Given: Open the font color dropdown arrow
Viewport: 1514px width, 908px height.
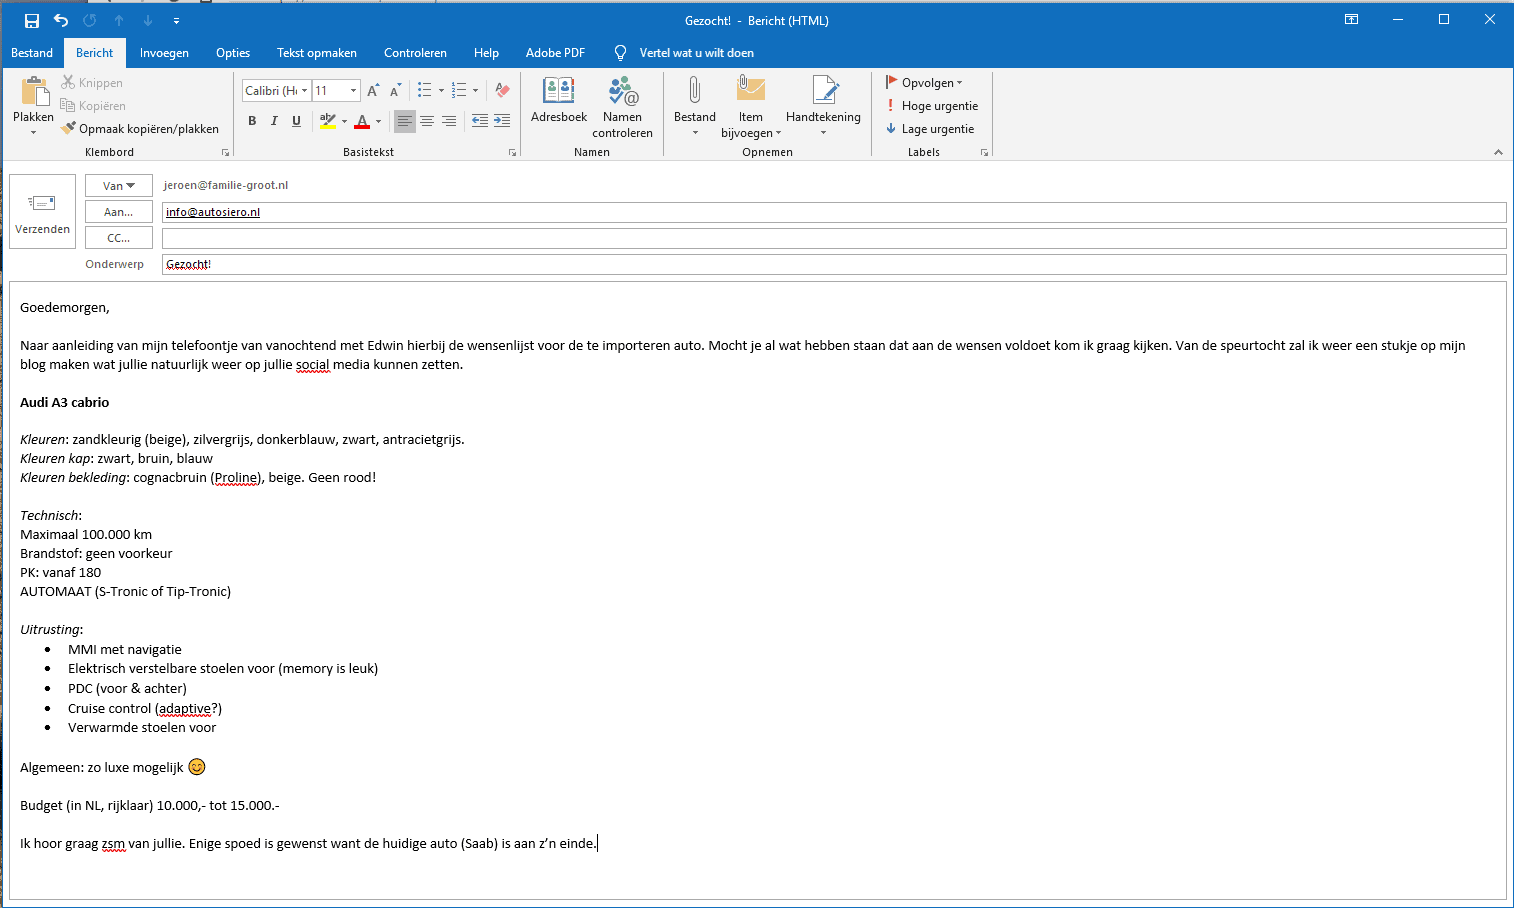Looking at the screenshot, I should point(378,122).
